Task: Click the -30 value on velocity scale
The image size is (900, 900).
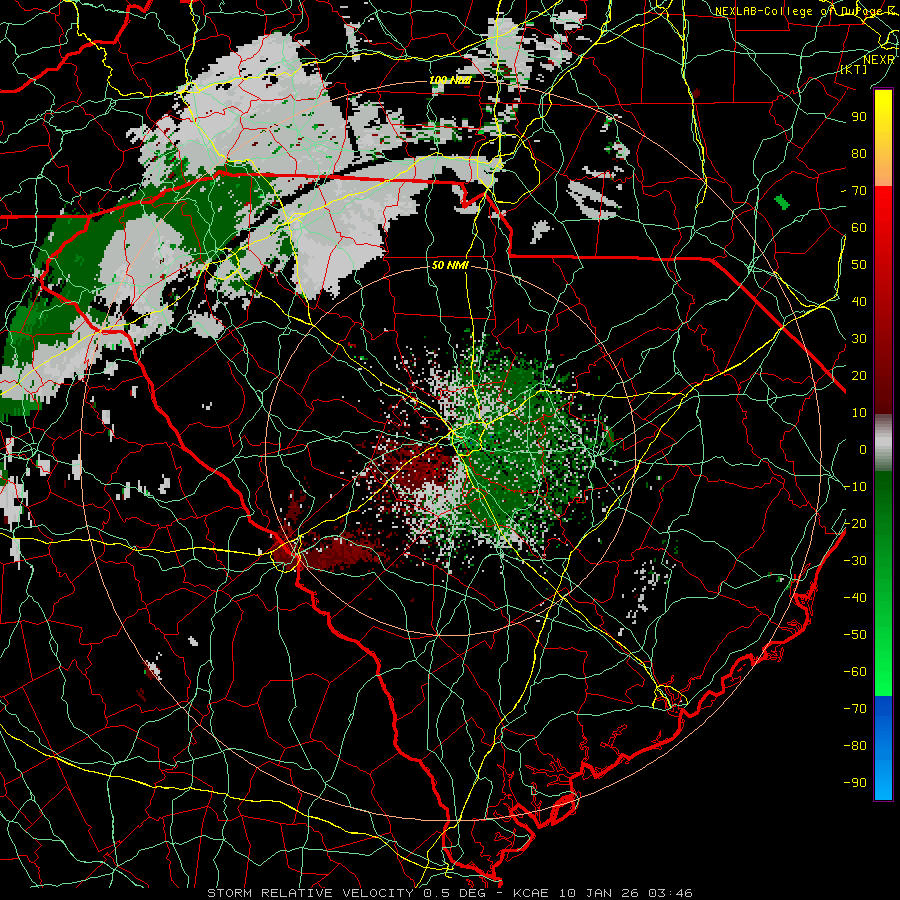Action: [x=855, y=561]
